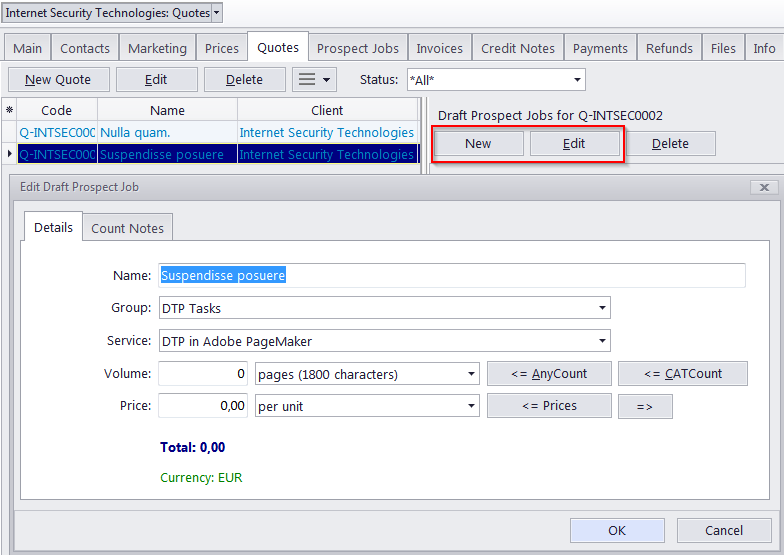Go to the Prospect Jobs tab
The height and width of the screenshot is (555, 784).
click(x=357, y=48)
